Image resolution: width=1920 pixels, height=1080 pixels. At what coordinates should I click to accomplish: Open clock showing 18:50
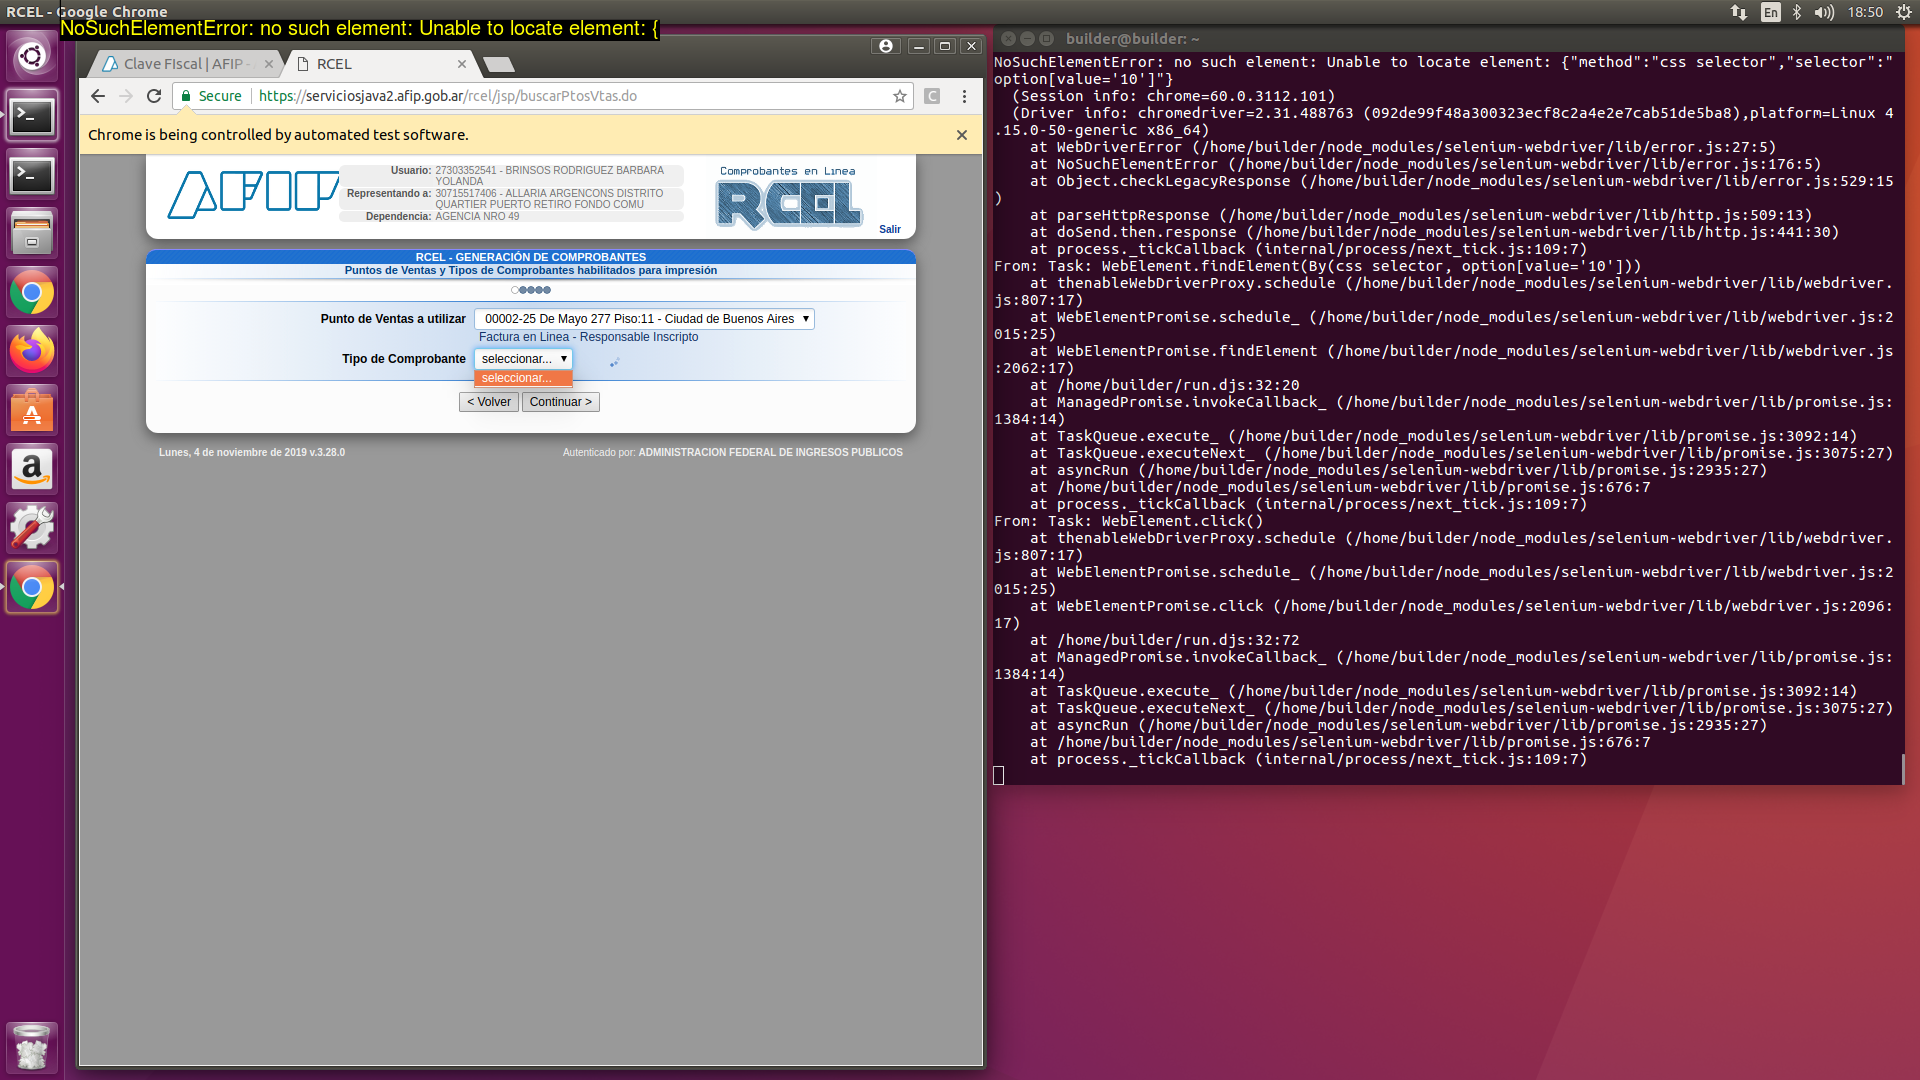1865,12
